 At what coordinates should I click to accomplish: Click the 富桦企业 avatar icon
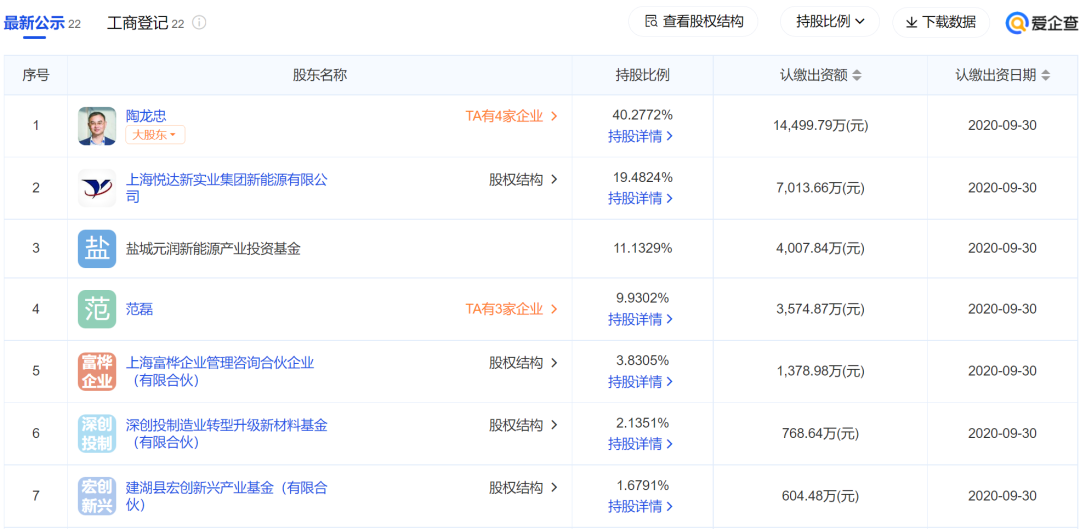[x=97, y=371]
